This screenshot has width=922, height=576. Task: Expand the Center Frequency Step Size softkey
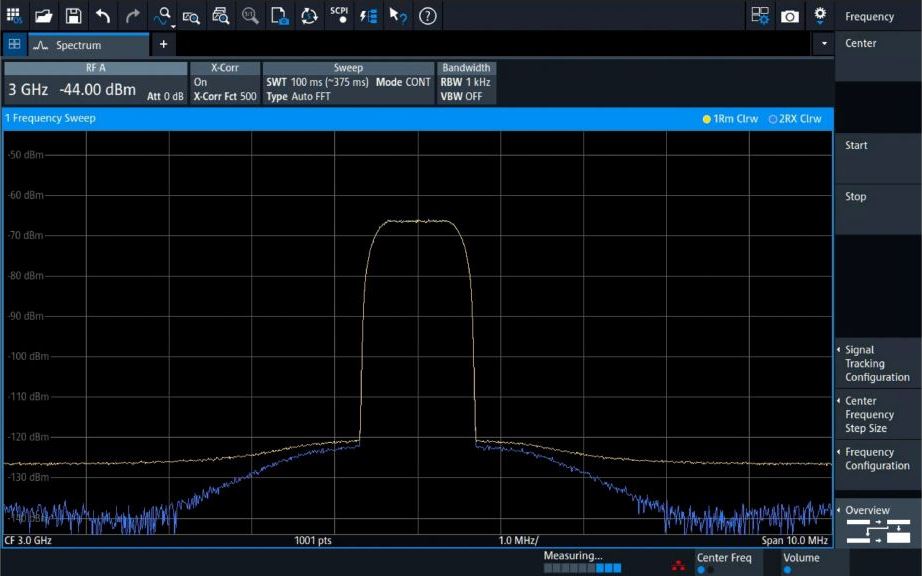876,415
